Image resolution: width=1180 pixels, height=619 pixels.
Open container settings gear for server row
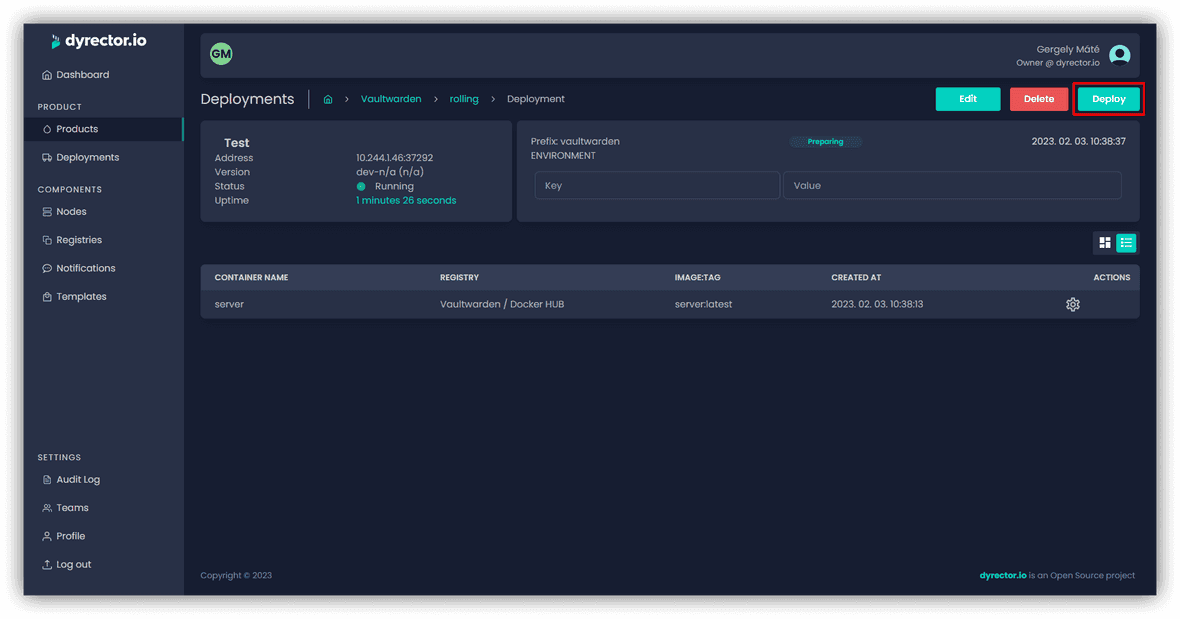click(x=1073, y=304)
